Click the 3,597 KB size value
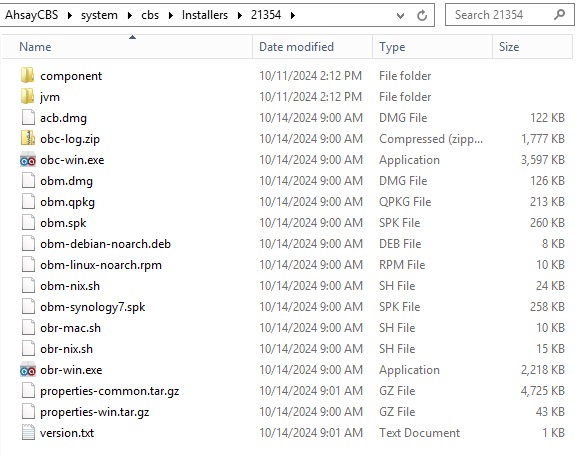The height and width of the screenshot is (455, 580). pos(543,160)
